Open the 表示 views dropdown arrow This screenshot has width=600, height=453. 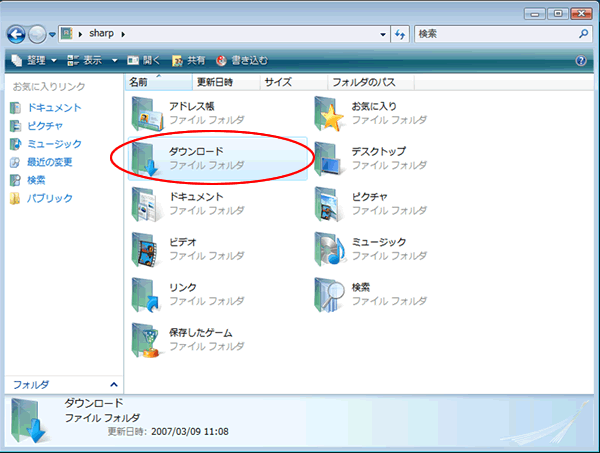(x=114, y=60)
